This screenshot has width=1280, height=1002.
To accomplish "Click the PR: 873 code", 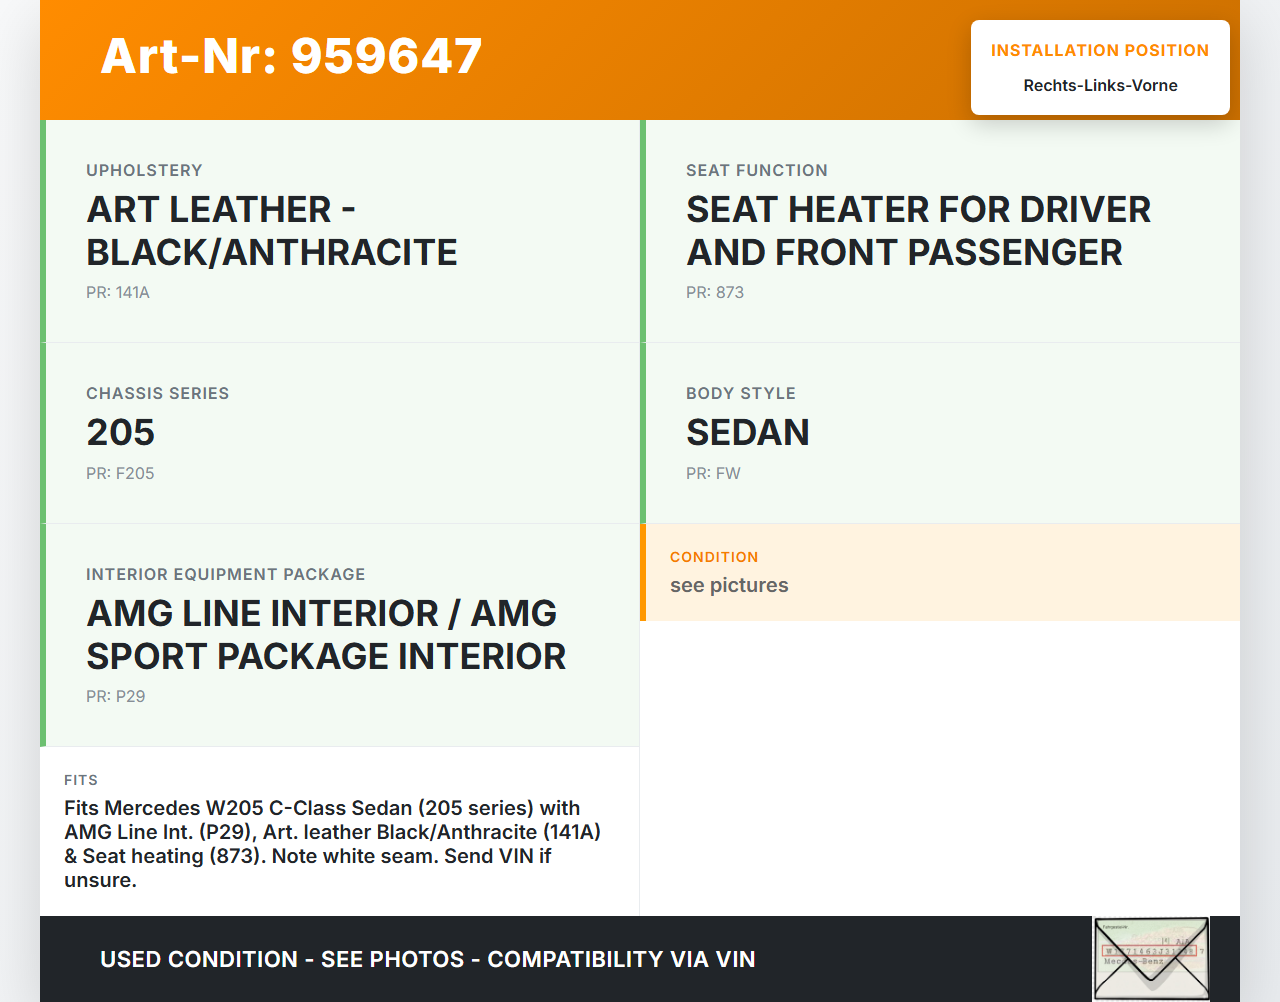I will tap(714, 293).
